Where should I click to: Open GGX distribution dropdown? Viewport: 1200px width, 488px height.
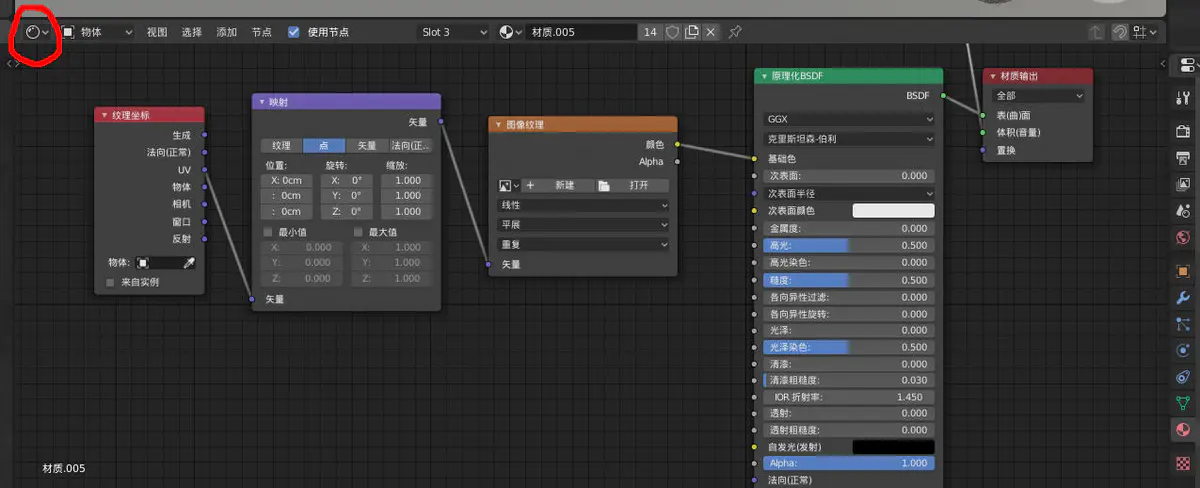[848, 119]
